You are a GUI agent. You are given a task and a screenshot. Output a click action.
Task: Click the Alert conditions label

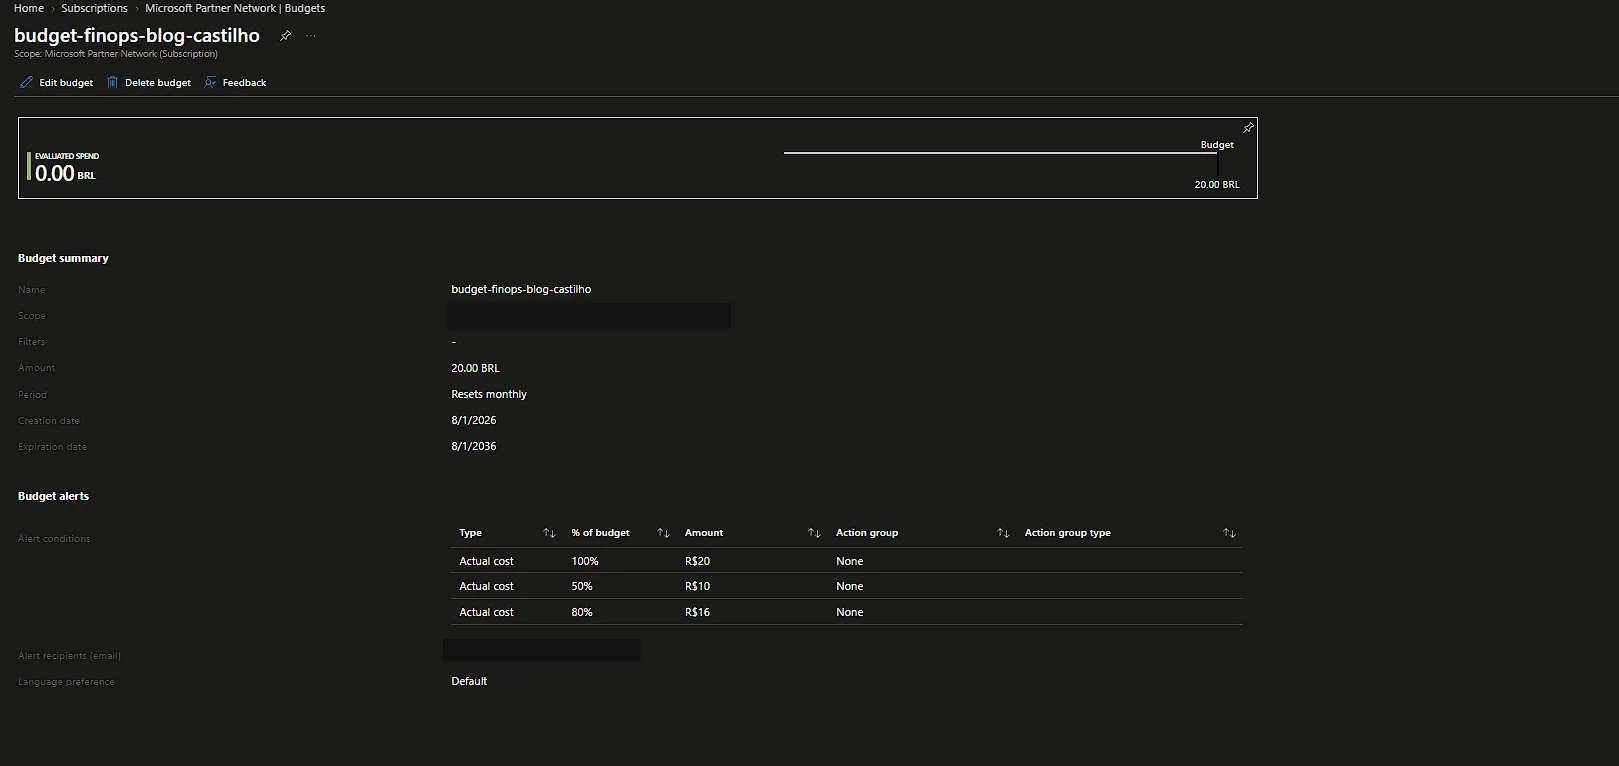[x=54, y=539]
